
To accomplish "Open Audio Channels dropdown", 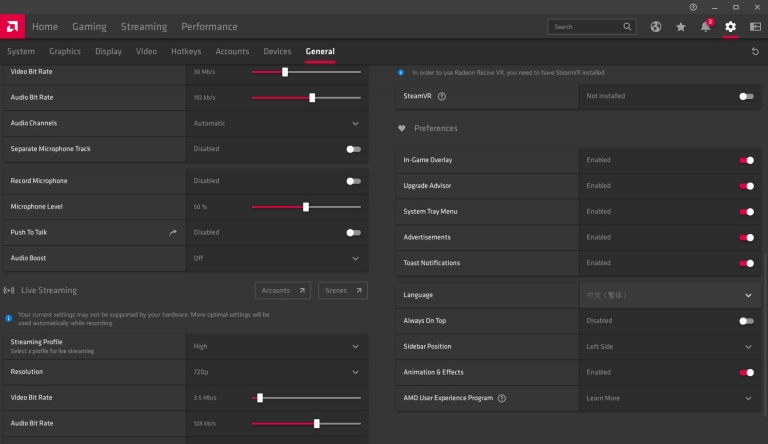I will pos(277,123).
